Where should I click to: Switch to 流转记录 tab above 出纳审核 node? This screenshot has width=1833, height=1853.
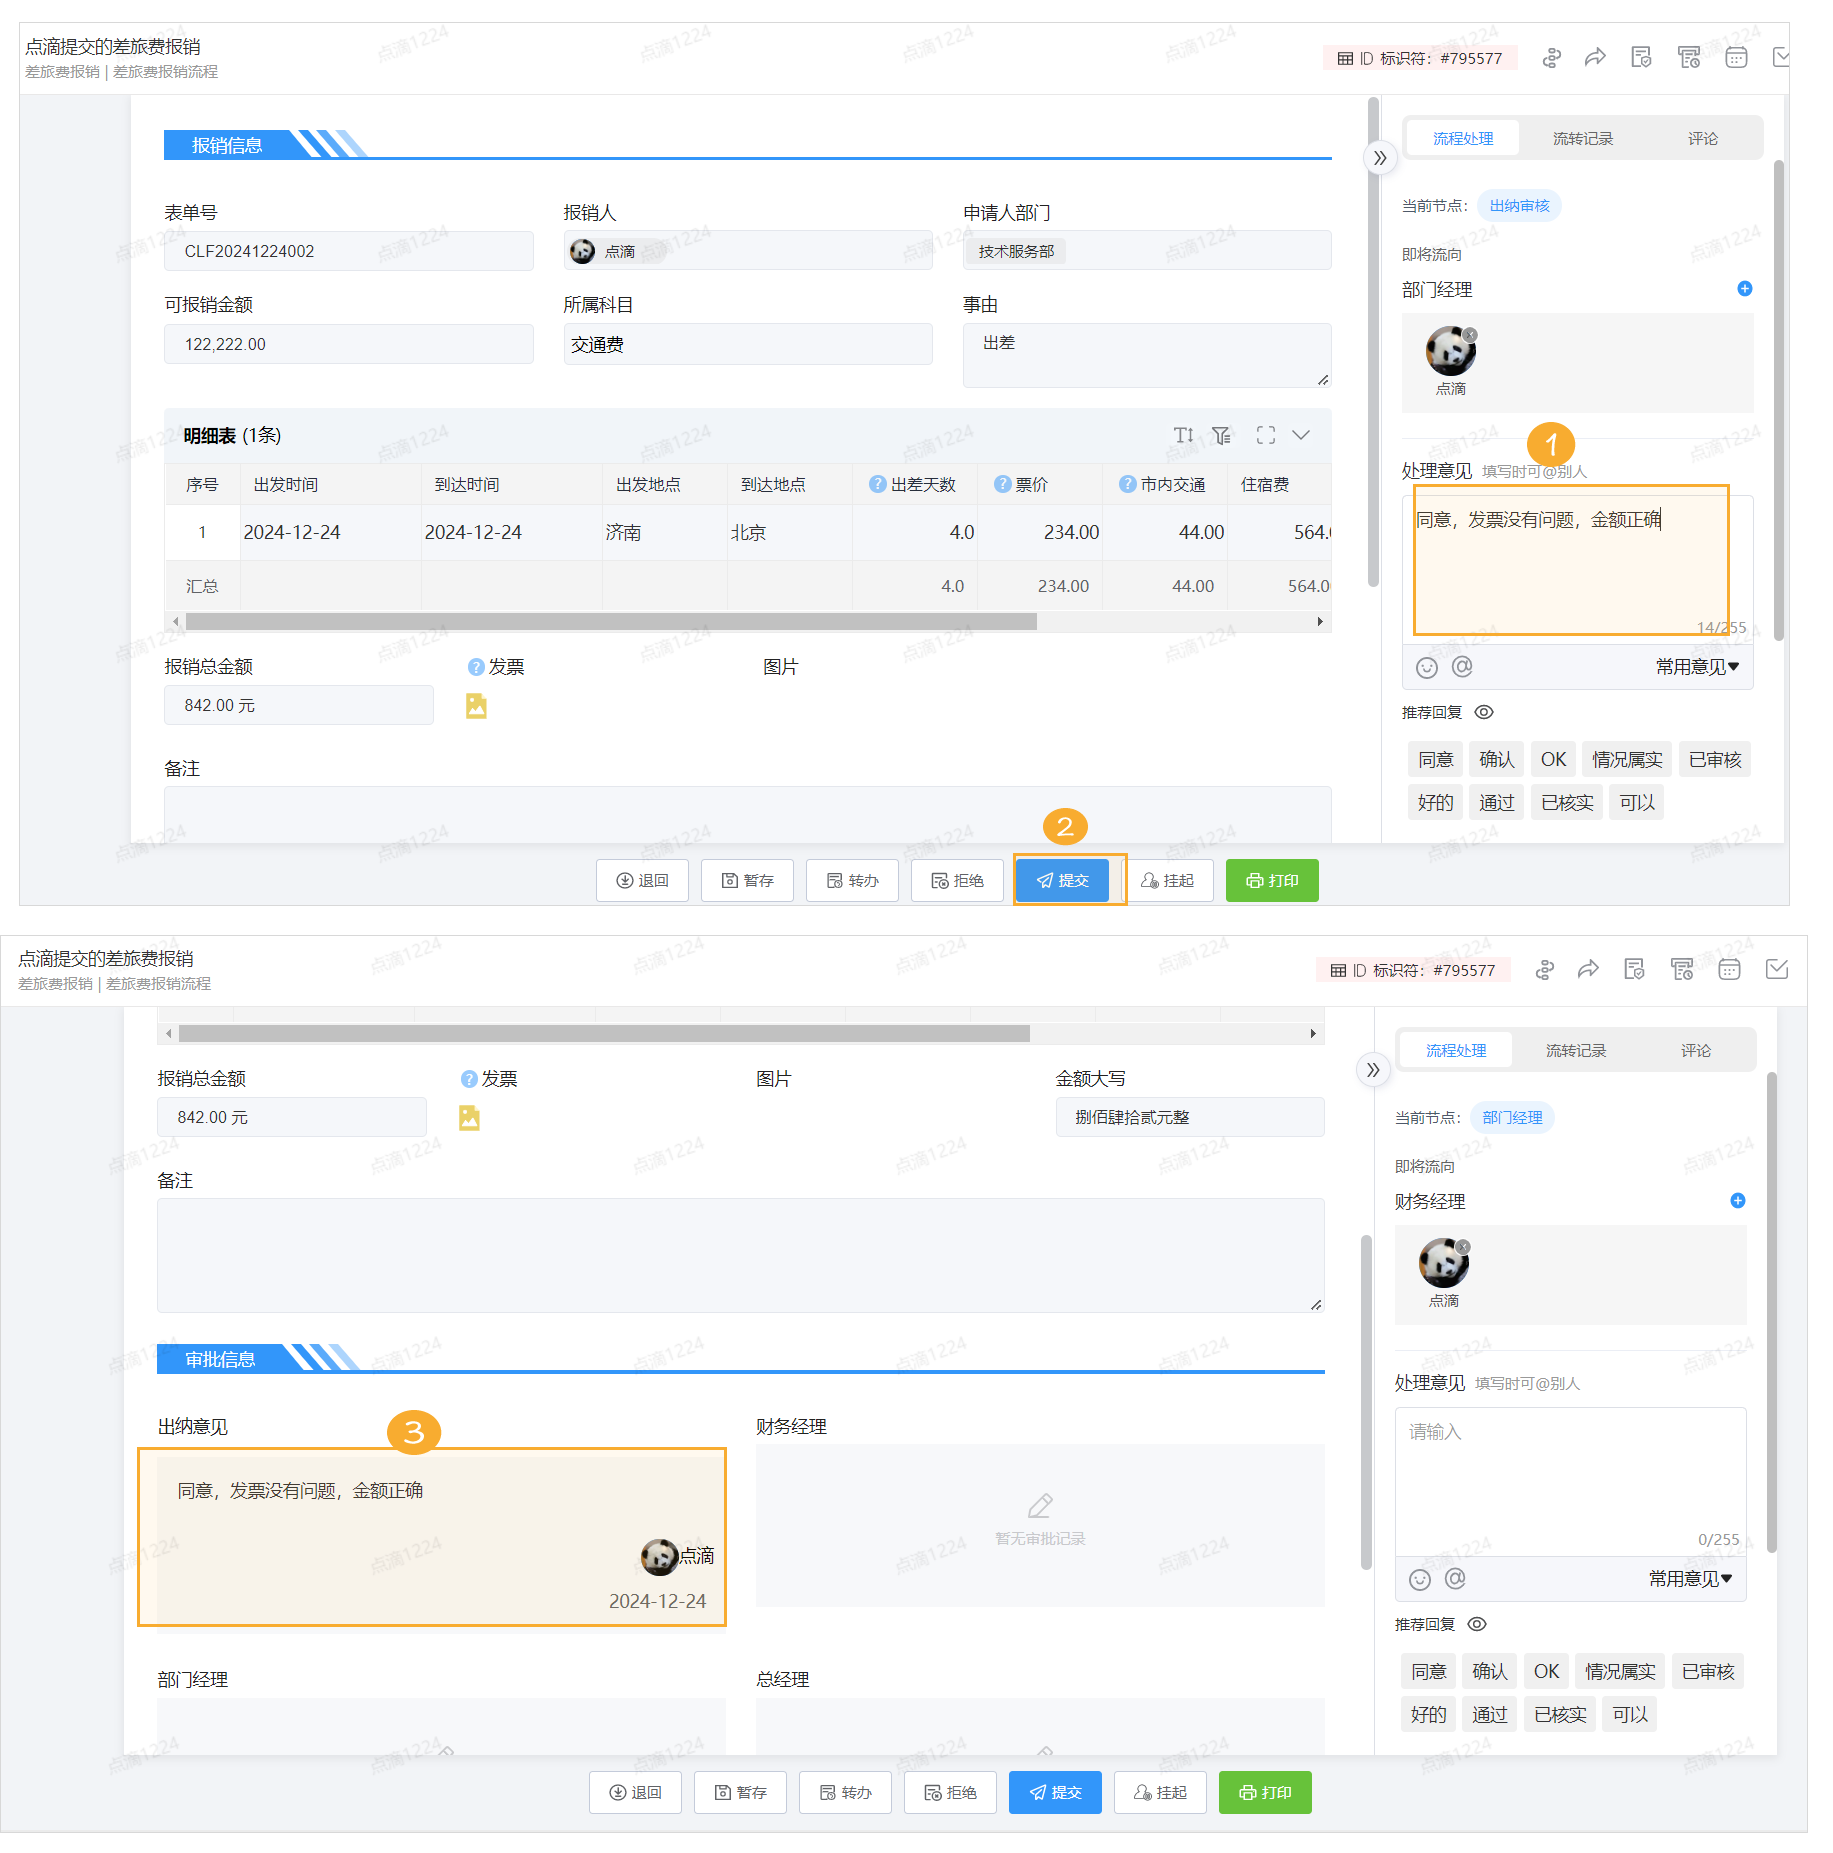coord(1582,138)
